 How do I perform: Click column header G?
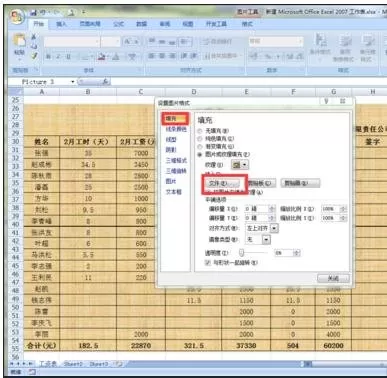point(333,92)
